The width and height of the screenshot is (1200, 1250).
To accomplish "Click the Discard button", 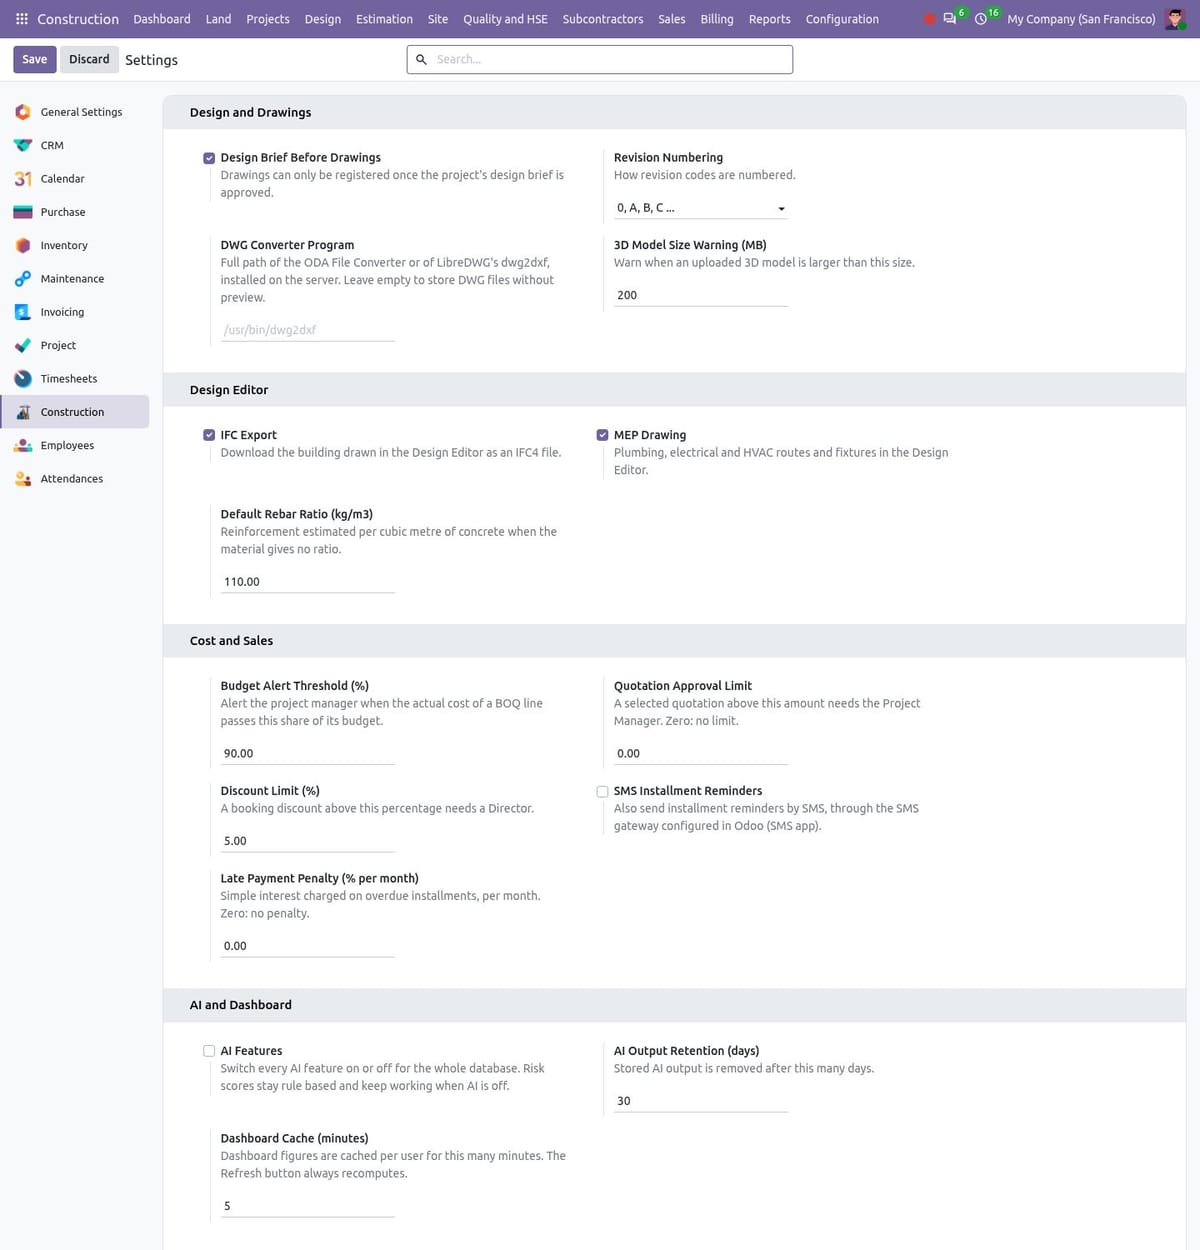I will [89, 59].
